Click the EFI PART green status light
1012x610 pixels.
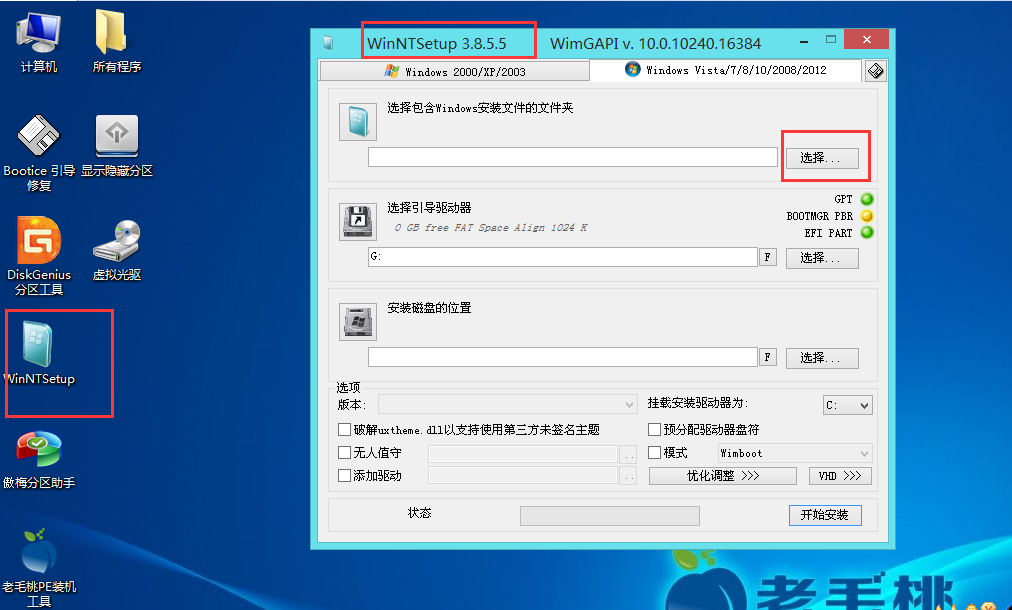coord(867,232)
